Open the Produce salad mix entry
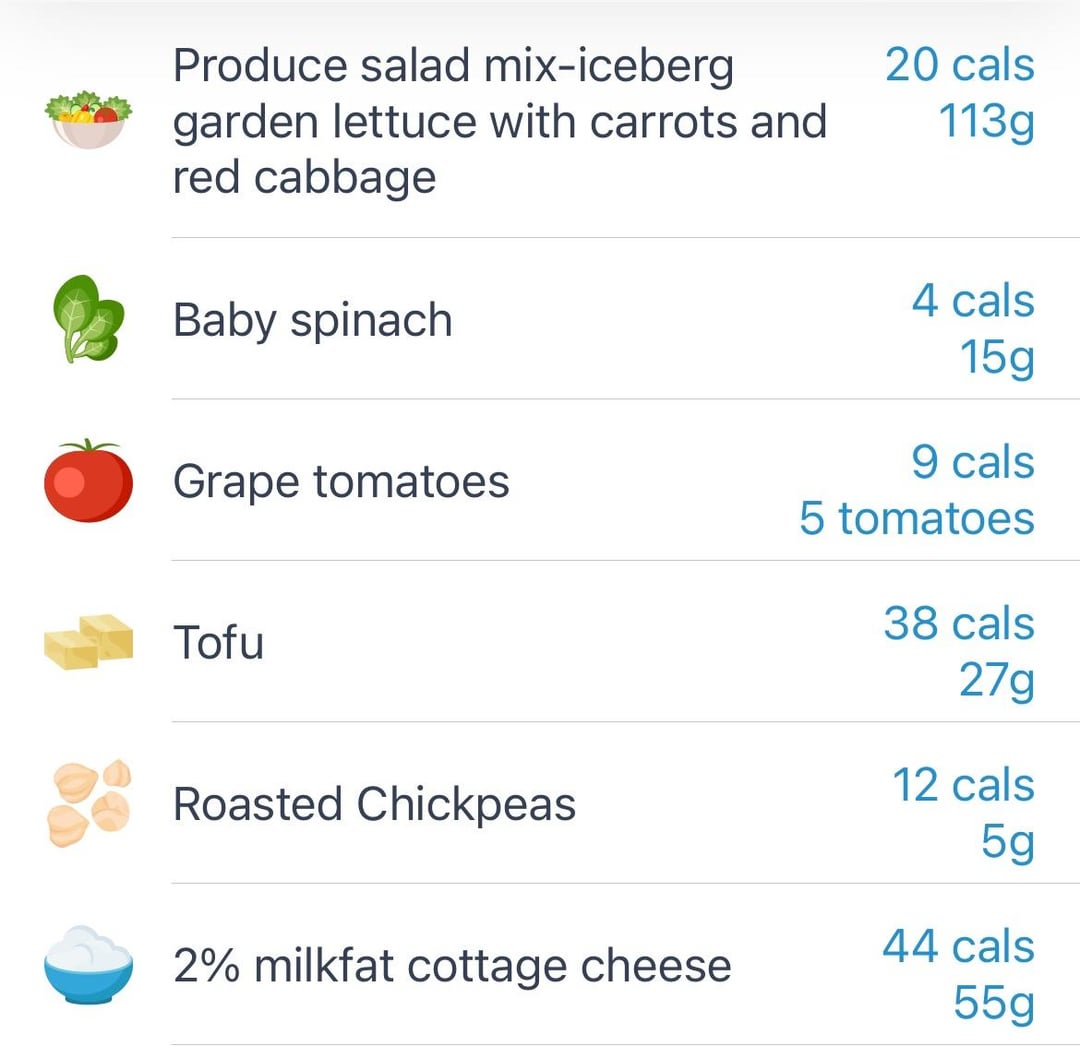The image size is (1080, 1046). [499, 121]
